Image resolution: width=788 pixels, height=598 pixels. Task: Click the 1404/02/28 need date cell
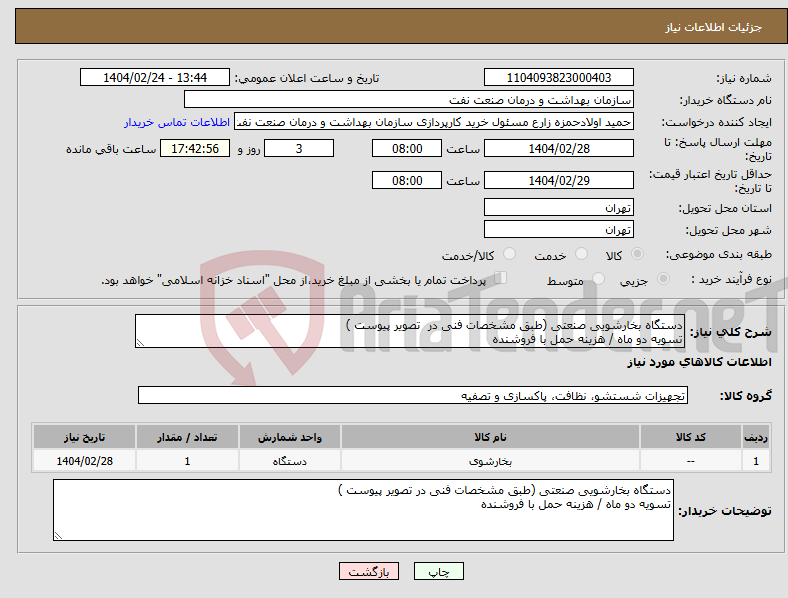pos(84,461)
